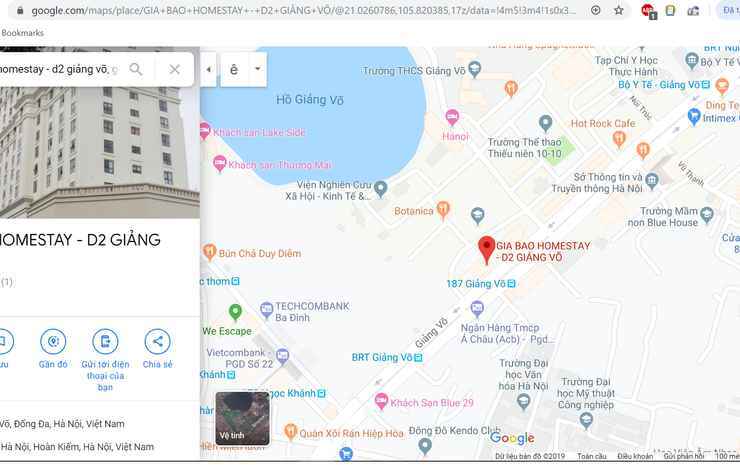Collapse the side panel arrow
Viewport: 740px width, 465px height.
point(208,69)
